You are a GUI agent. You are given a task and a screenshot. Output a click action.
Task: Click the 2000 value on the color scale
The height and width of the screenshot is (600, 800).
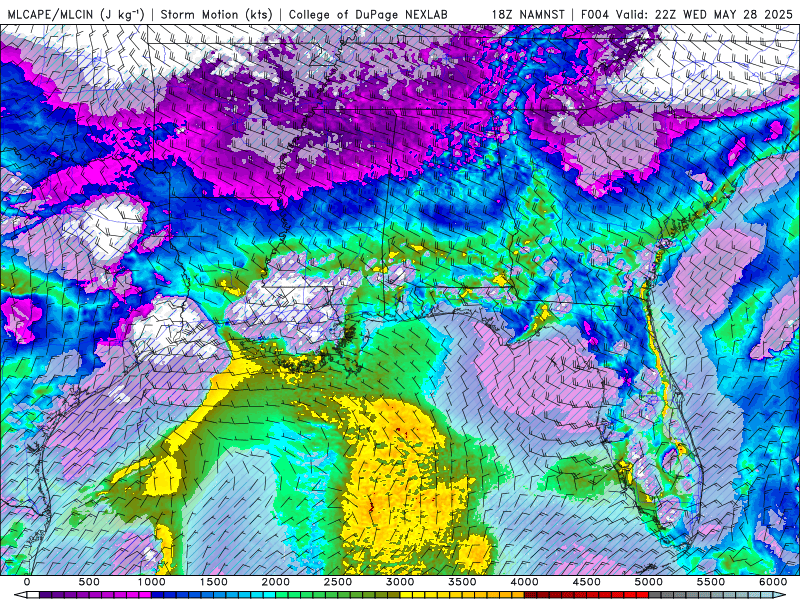point(276,582)
